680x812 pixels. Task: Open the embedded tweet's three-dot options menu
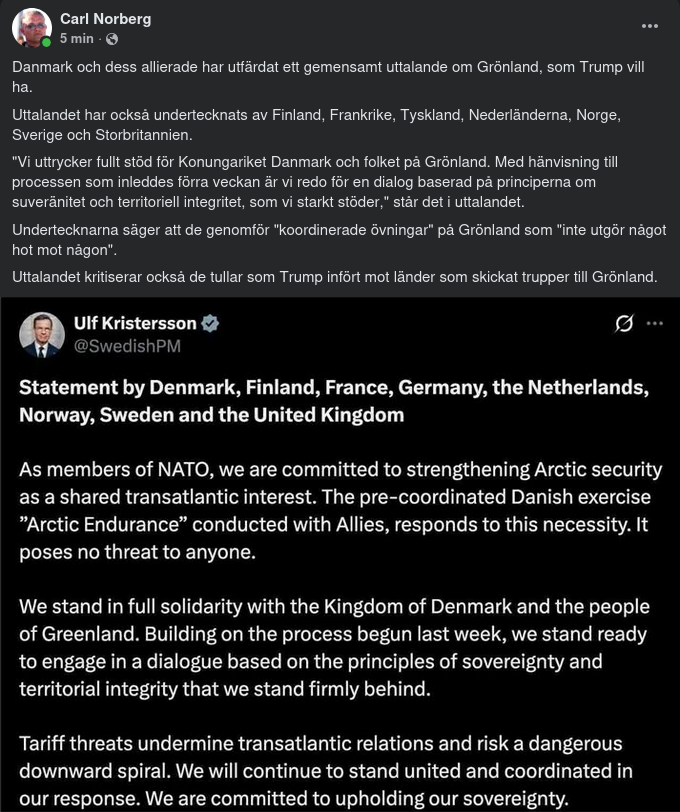[657, 323]
